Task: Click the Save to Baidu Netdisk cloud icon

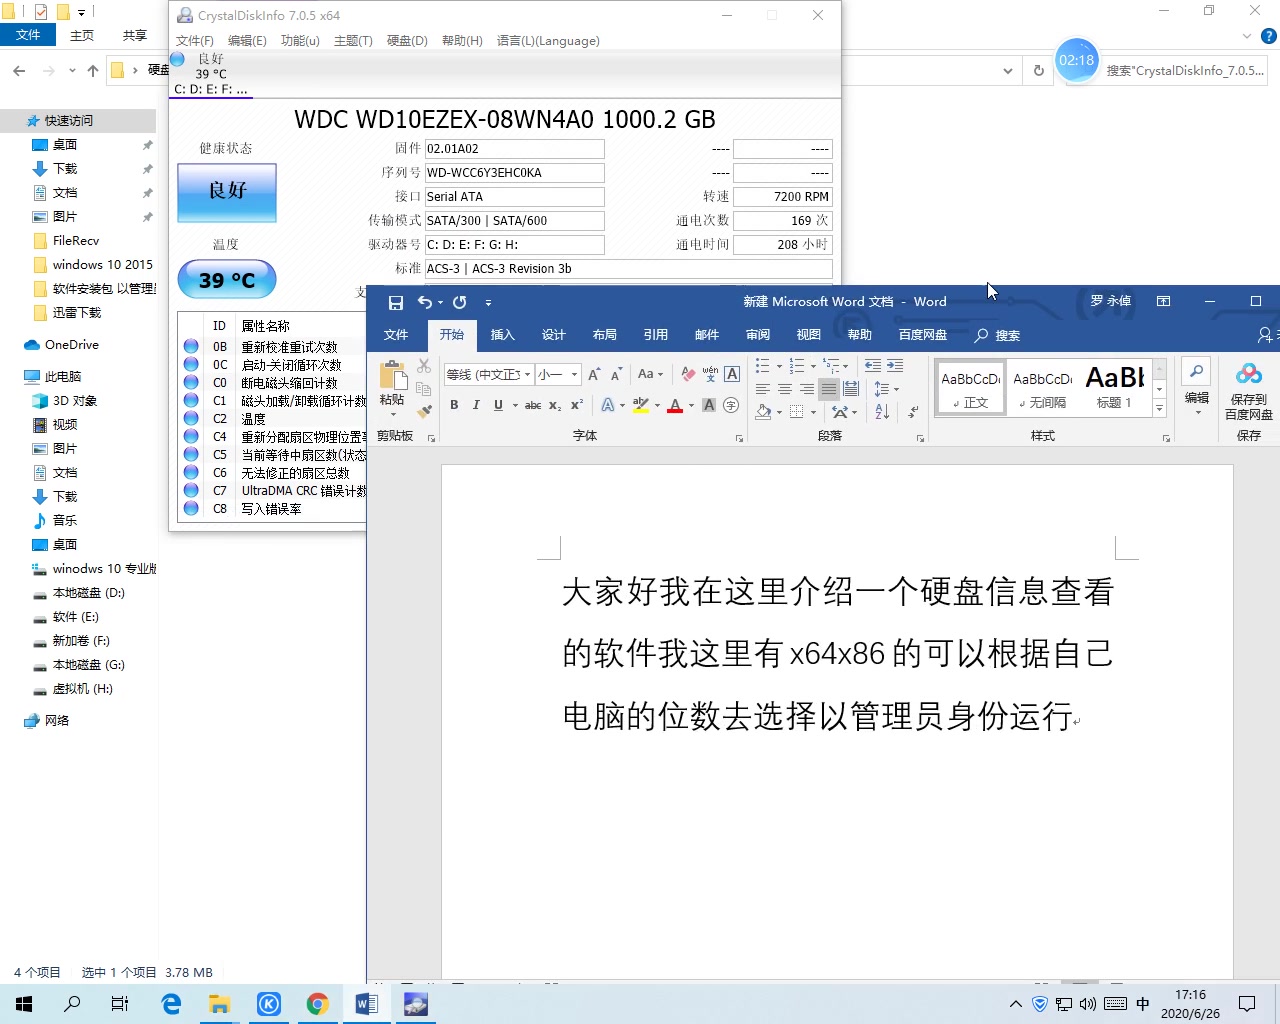Action: point(1249,374)
